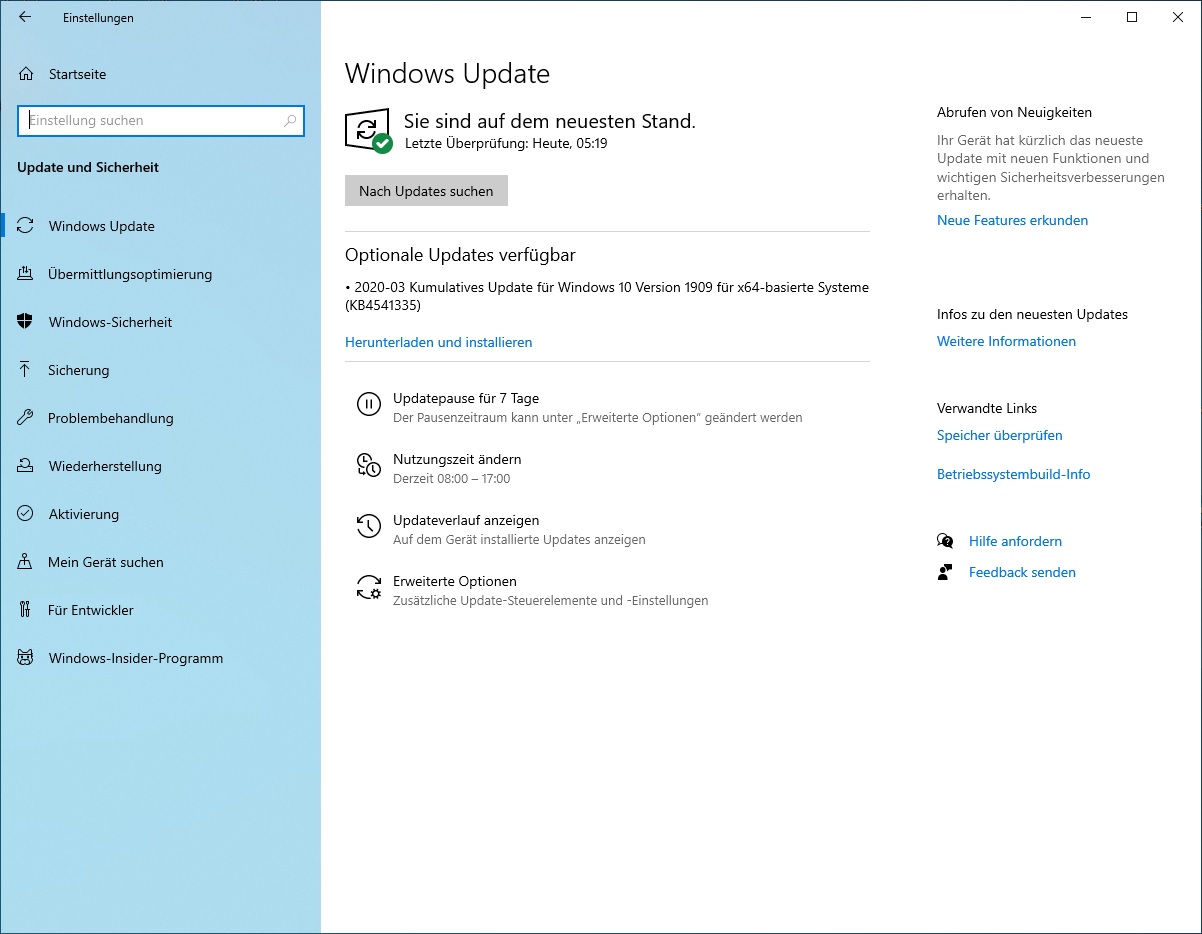Viewport: 1202px width, 934px height.
Task: Open Betriebssystembuild-Info link
Action: [1013, 474]
